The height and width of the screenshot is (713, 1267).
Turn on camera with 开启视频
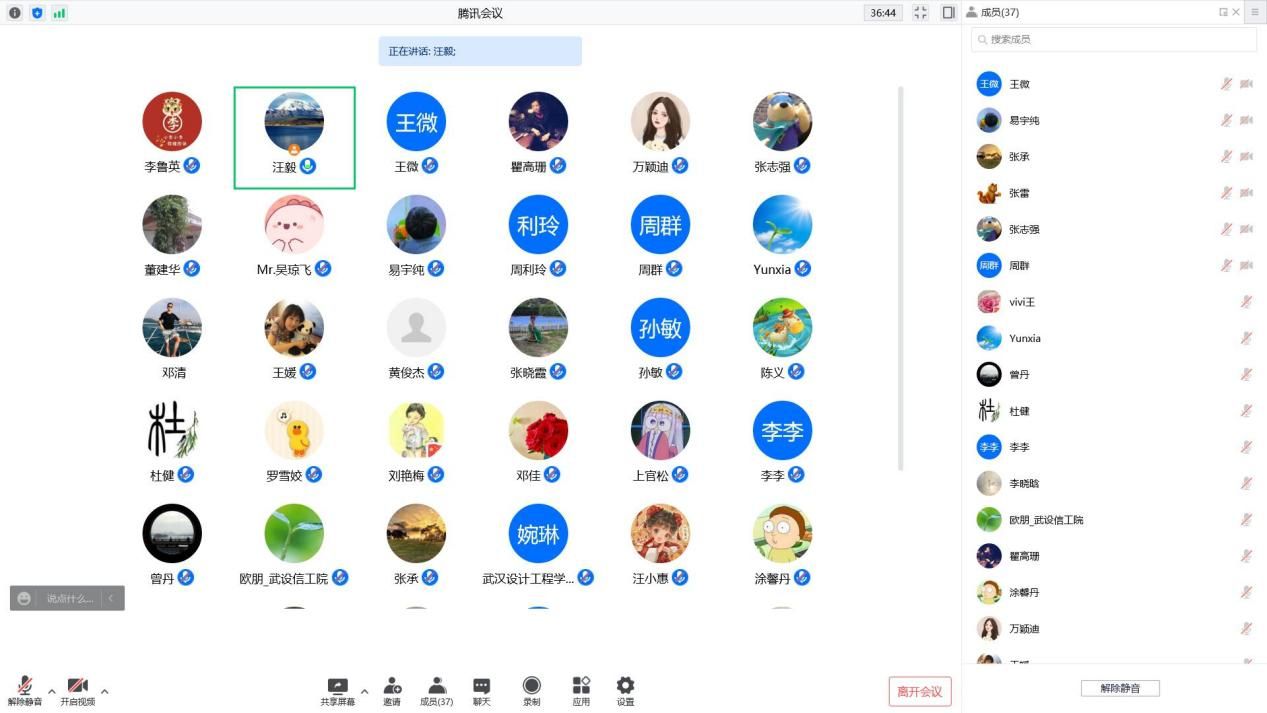click(77, 686)
